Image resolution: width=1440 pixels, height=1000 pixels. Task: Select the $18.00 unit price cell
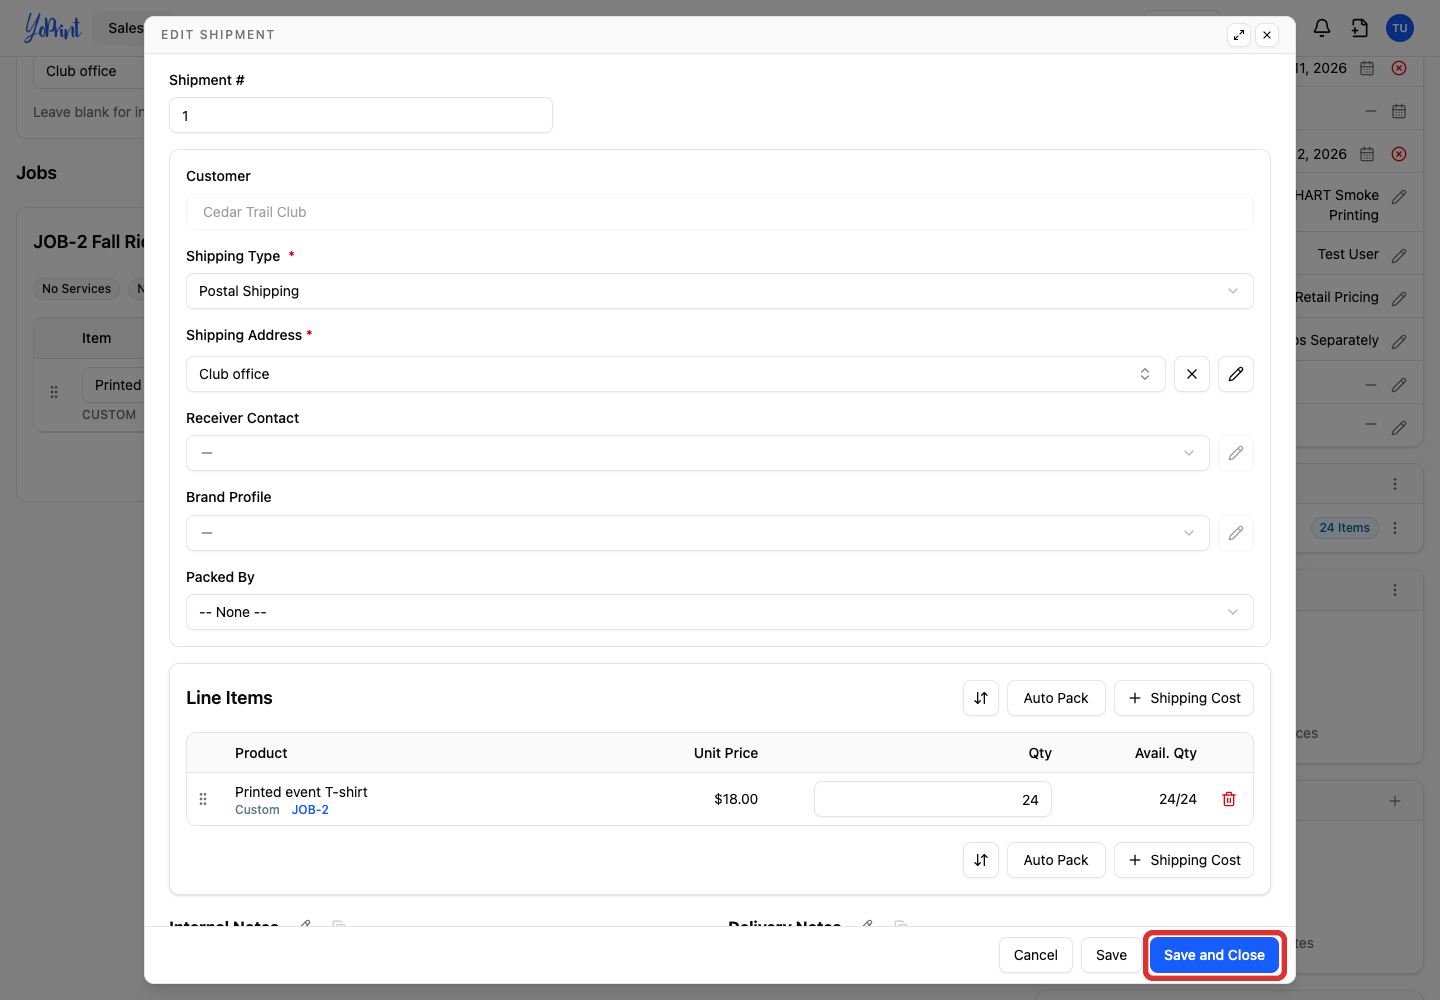tap(736, 799)
